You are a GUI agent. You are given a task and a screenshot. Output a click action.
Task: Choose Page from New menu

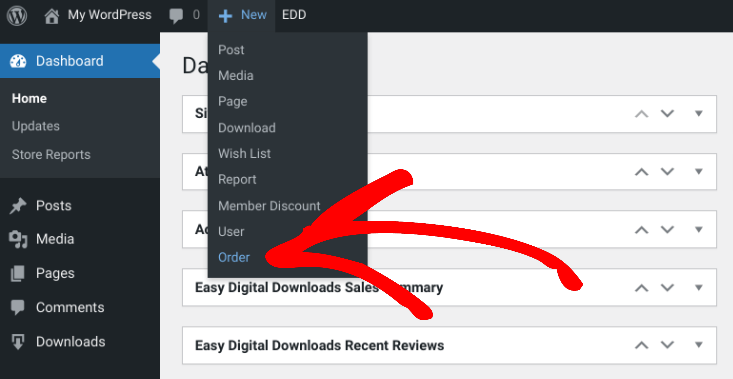pos(232,102)
